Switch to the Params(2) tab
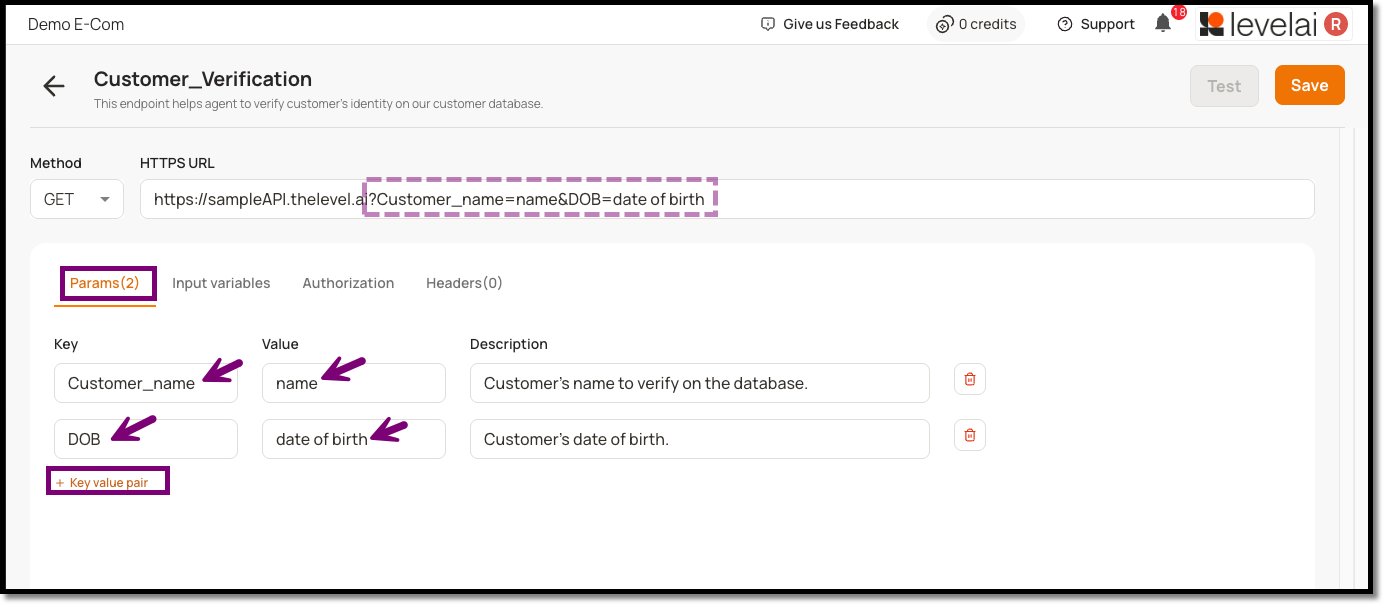 pyautogui.click(x=105, y=283)
